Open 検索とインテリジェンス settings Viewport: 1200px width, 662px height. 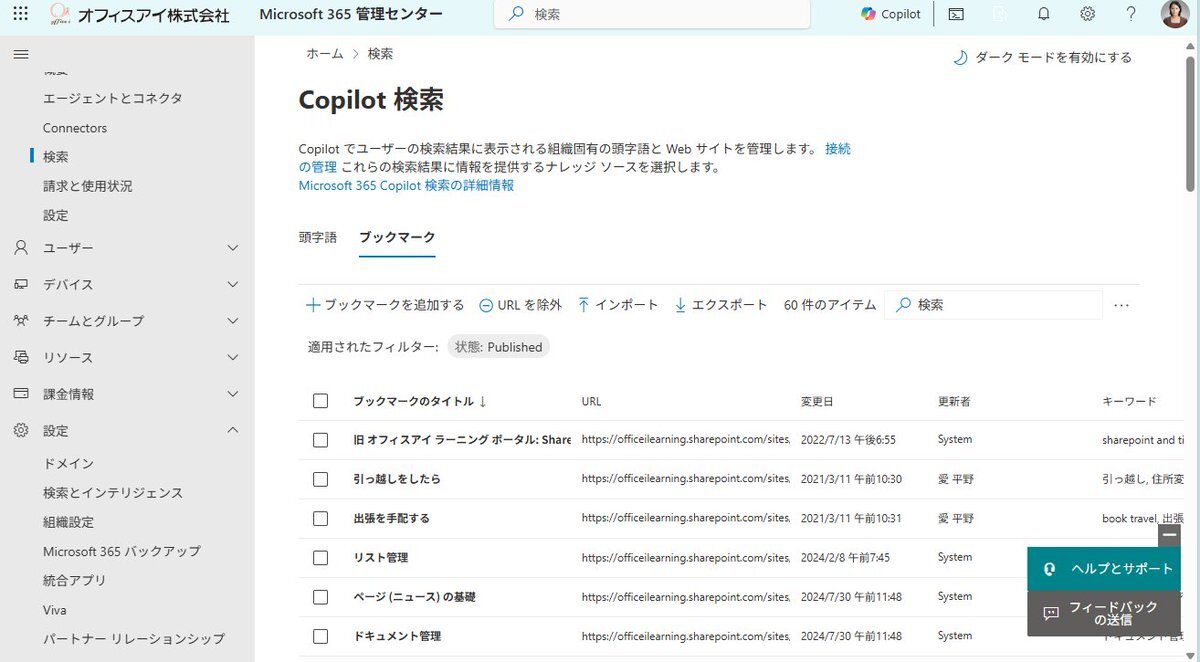point(113,493)
